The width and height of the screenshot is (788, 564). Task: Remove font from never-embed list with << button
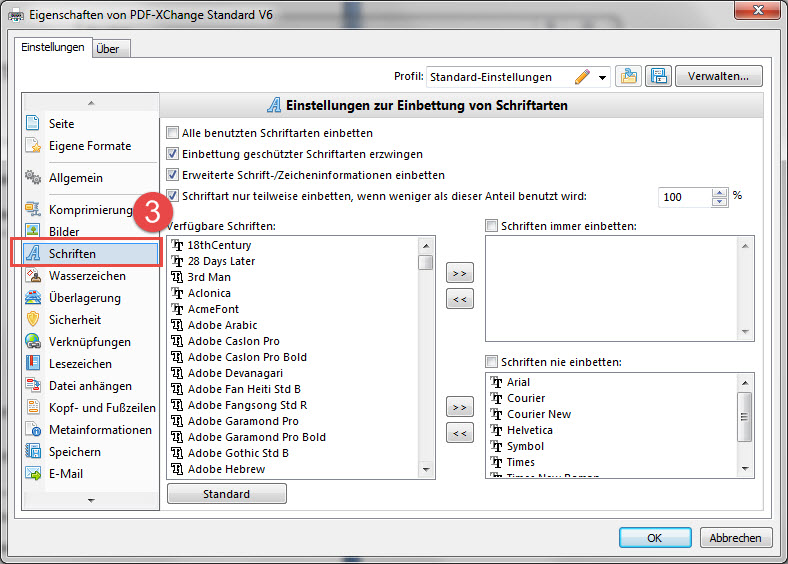[460, 433]
